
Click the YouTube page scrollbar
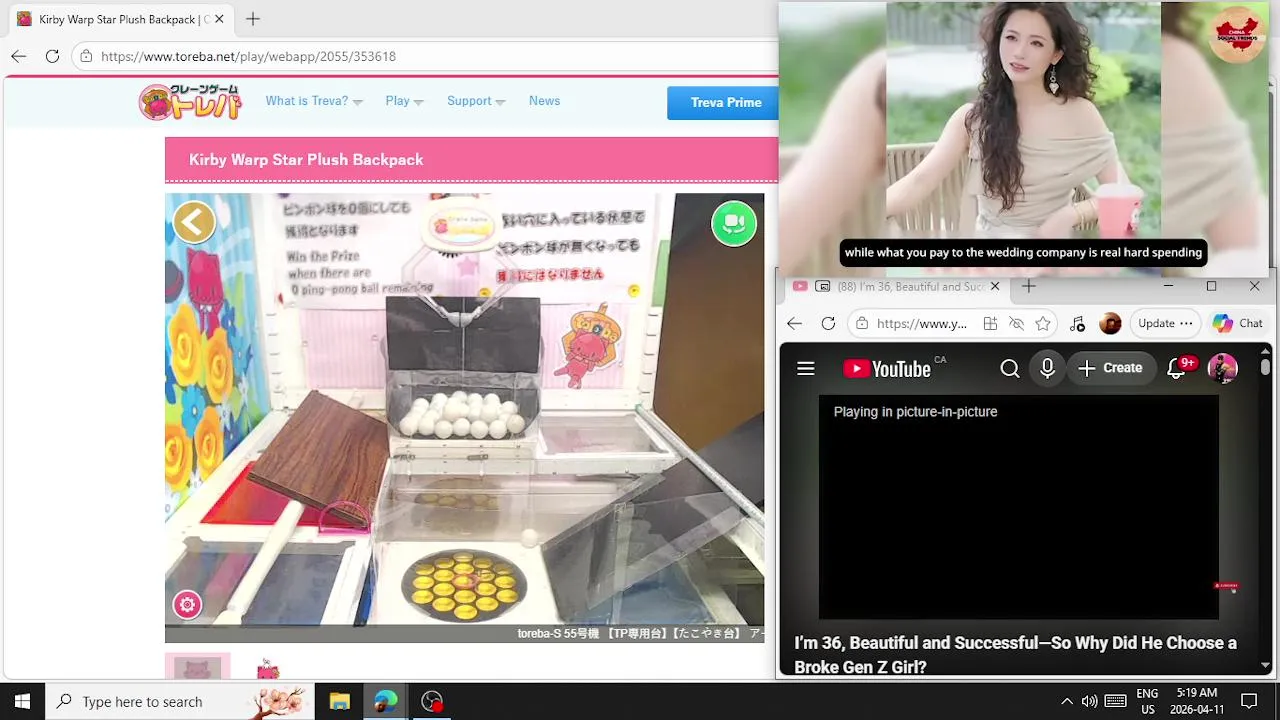1265,367
